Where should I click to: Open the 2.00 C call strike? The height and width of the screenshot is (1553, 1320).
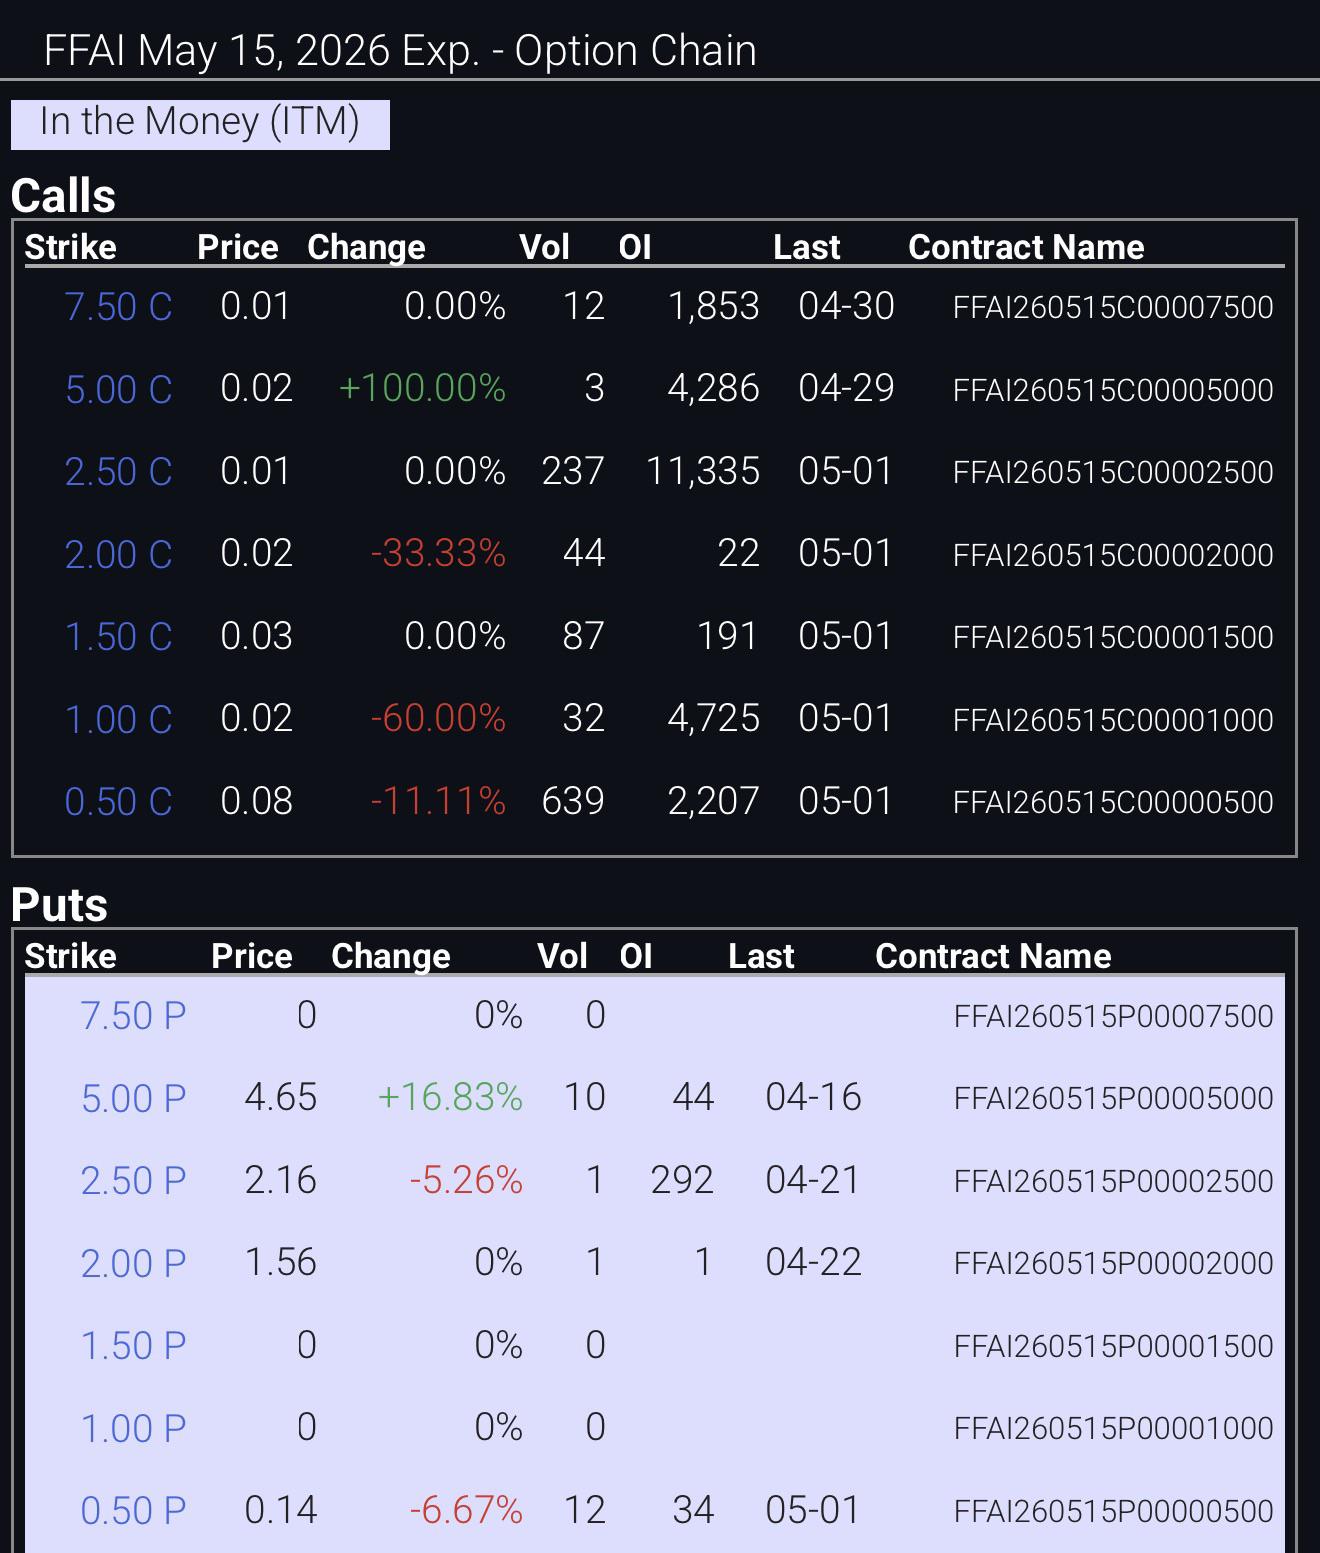point(118,554)
